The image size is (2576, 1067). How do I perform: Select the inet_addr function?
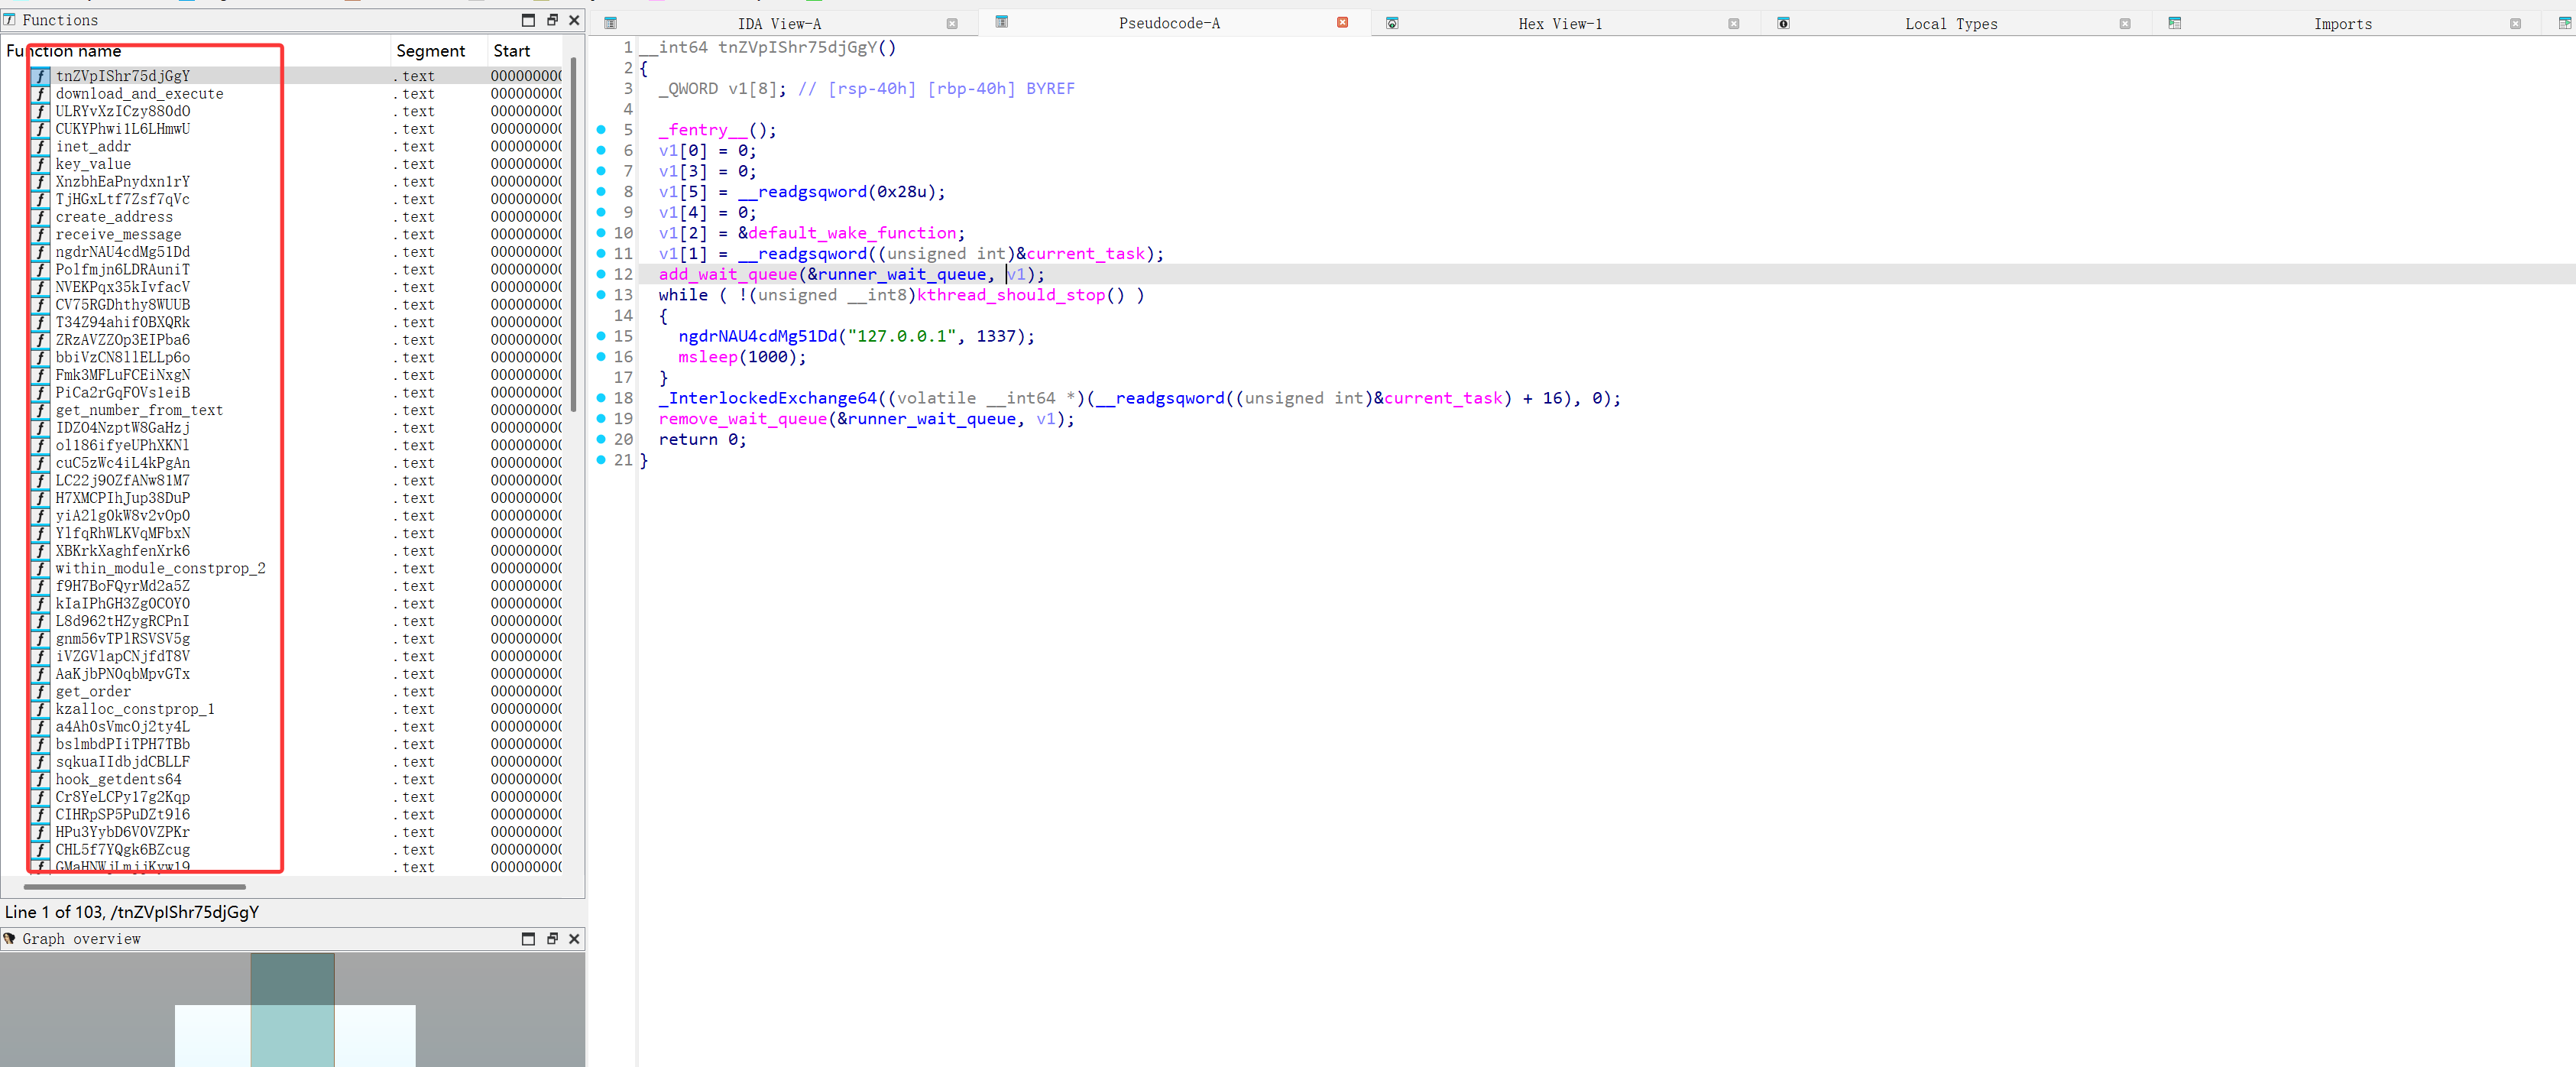pos(93,147)
